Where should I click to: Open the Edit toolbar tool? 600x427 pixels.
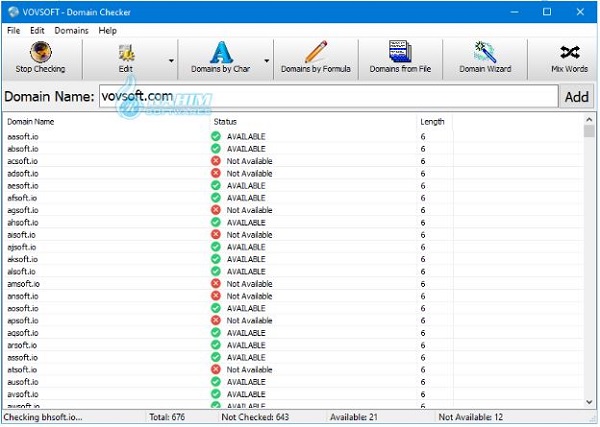[126, 59]
